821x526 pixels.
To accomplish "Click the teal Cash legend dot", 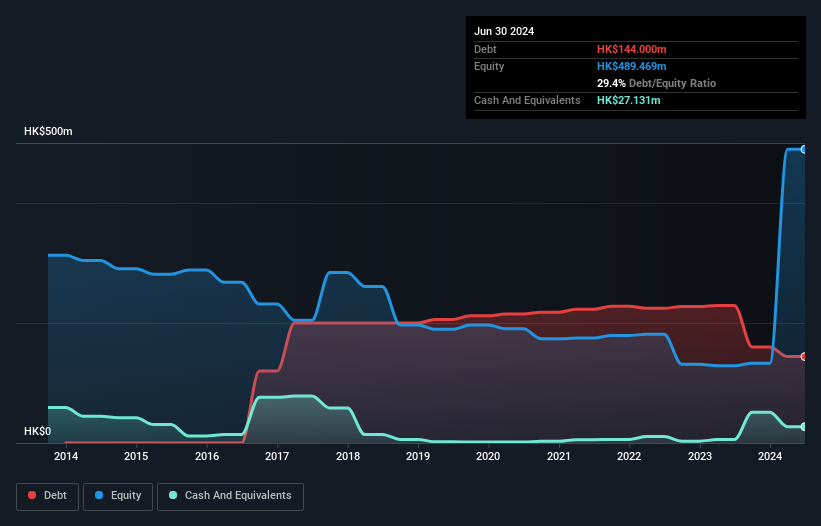I will [173, 495].
